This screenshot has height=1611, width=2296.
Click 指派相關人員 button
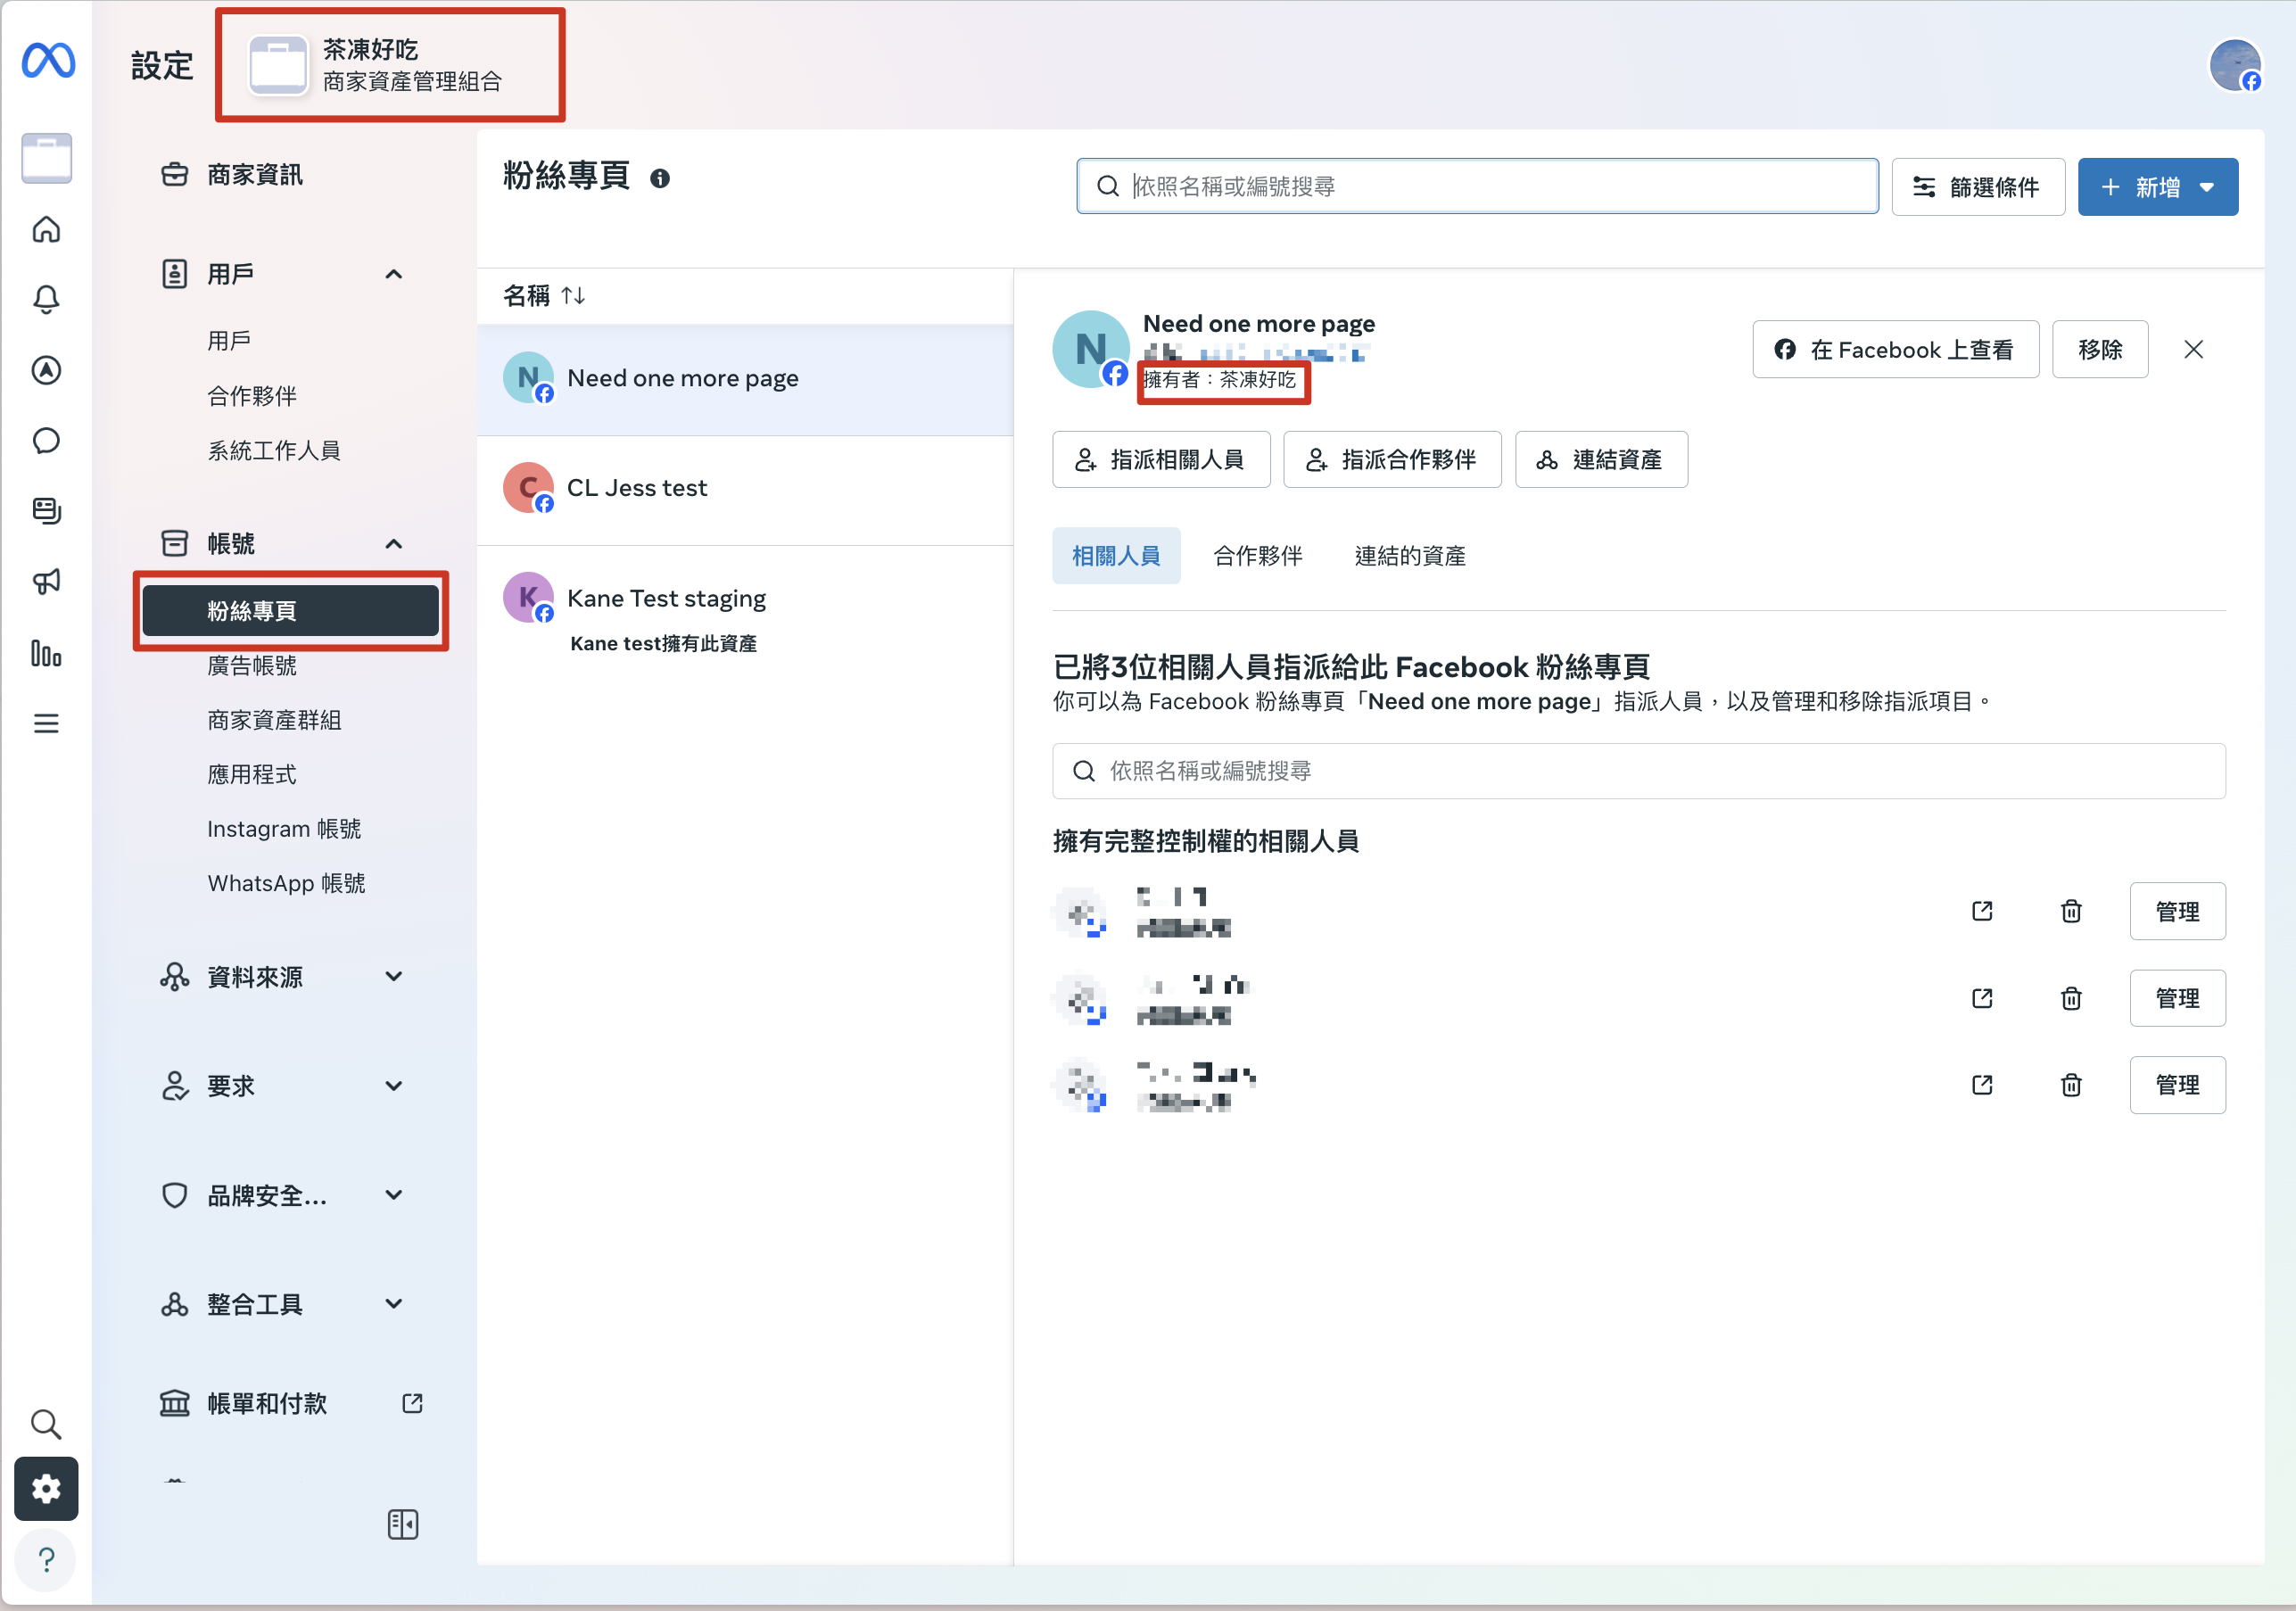point(1161,460)
